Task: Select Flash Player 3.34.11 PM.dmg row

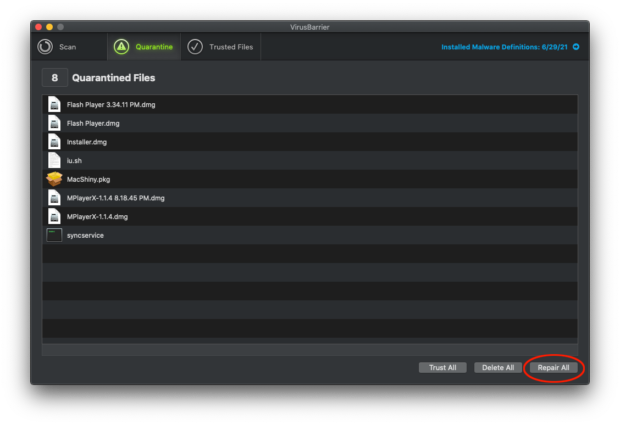Action: [x=111, y=104]
